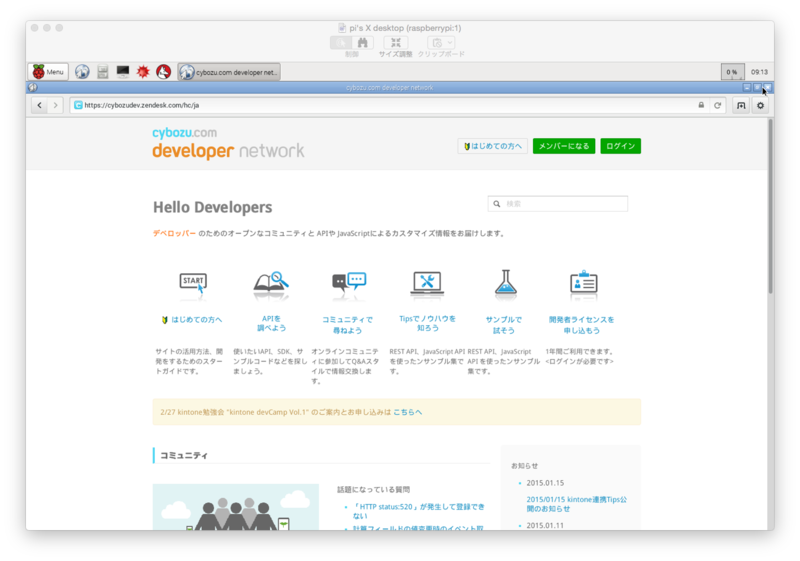Click the page vertical scrollbar thumb
This screenshot has height=561, width=800.
tap(770, 206)
